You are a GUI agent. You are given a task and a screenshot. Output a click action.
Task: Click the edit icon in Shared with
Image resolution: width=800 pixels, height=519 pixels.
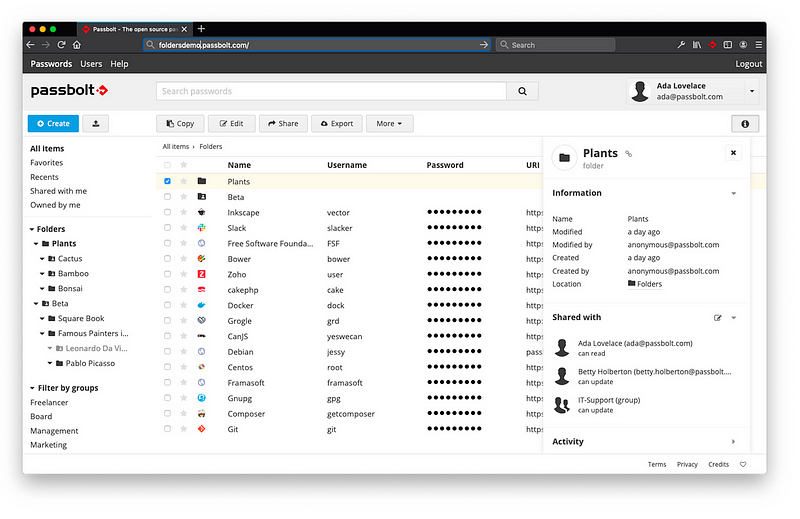[x=717, y=317]
